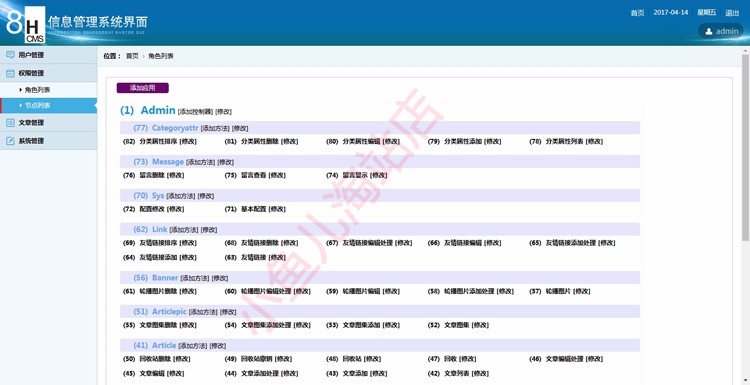Click 修改 for 轮播图片删除 (61)
This screenshot has height=385, width=750.
tap(188, 291)
